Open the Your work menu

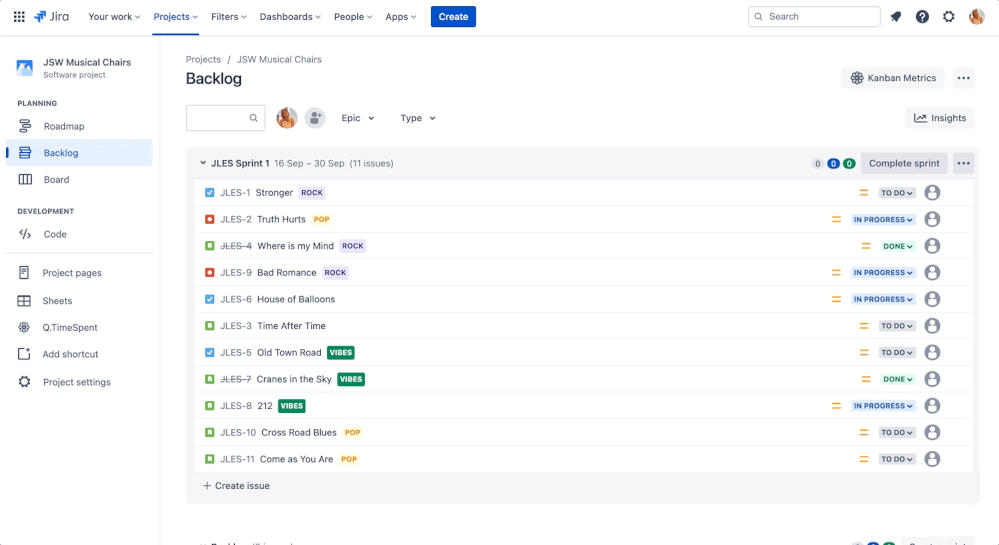tap(114, 17)
